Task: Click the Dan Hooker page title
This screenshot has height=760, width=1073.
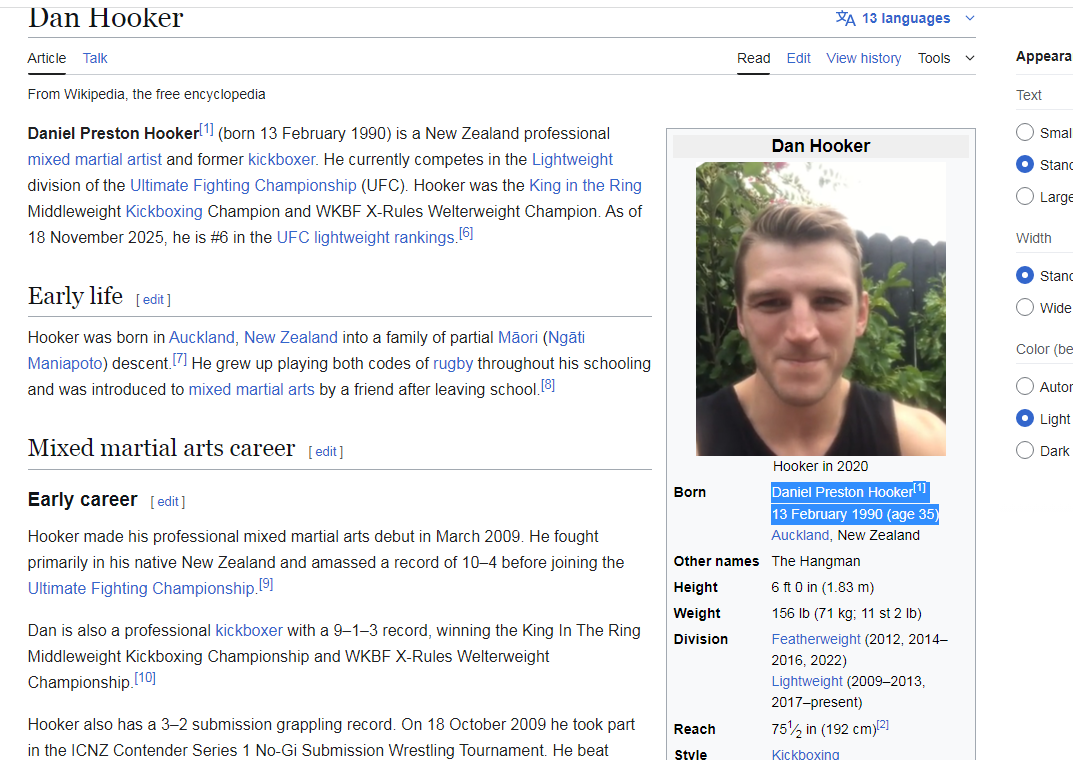Action: [105, 18]
